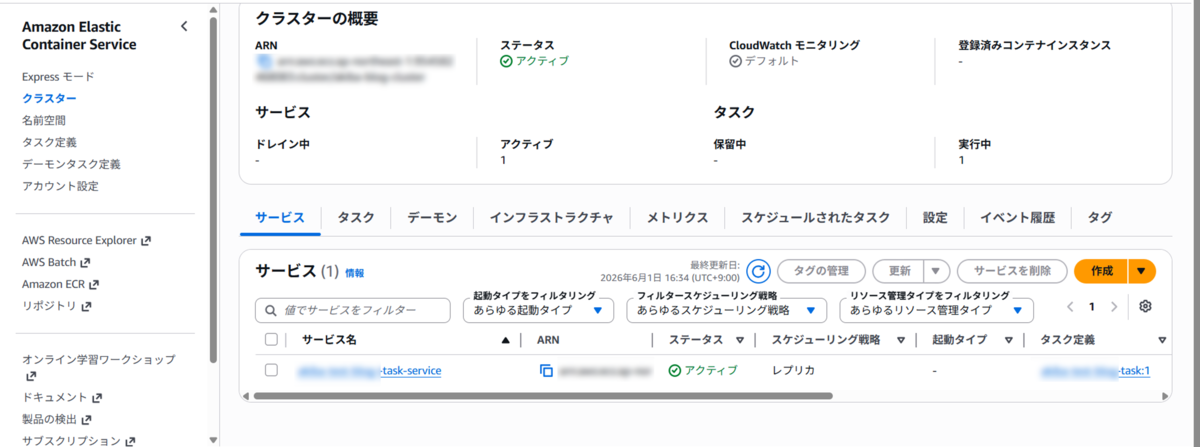Click the アクティブ status in service row
This screenshot has height=447, width=1200.
point(703,371)
